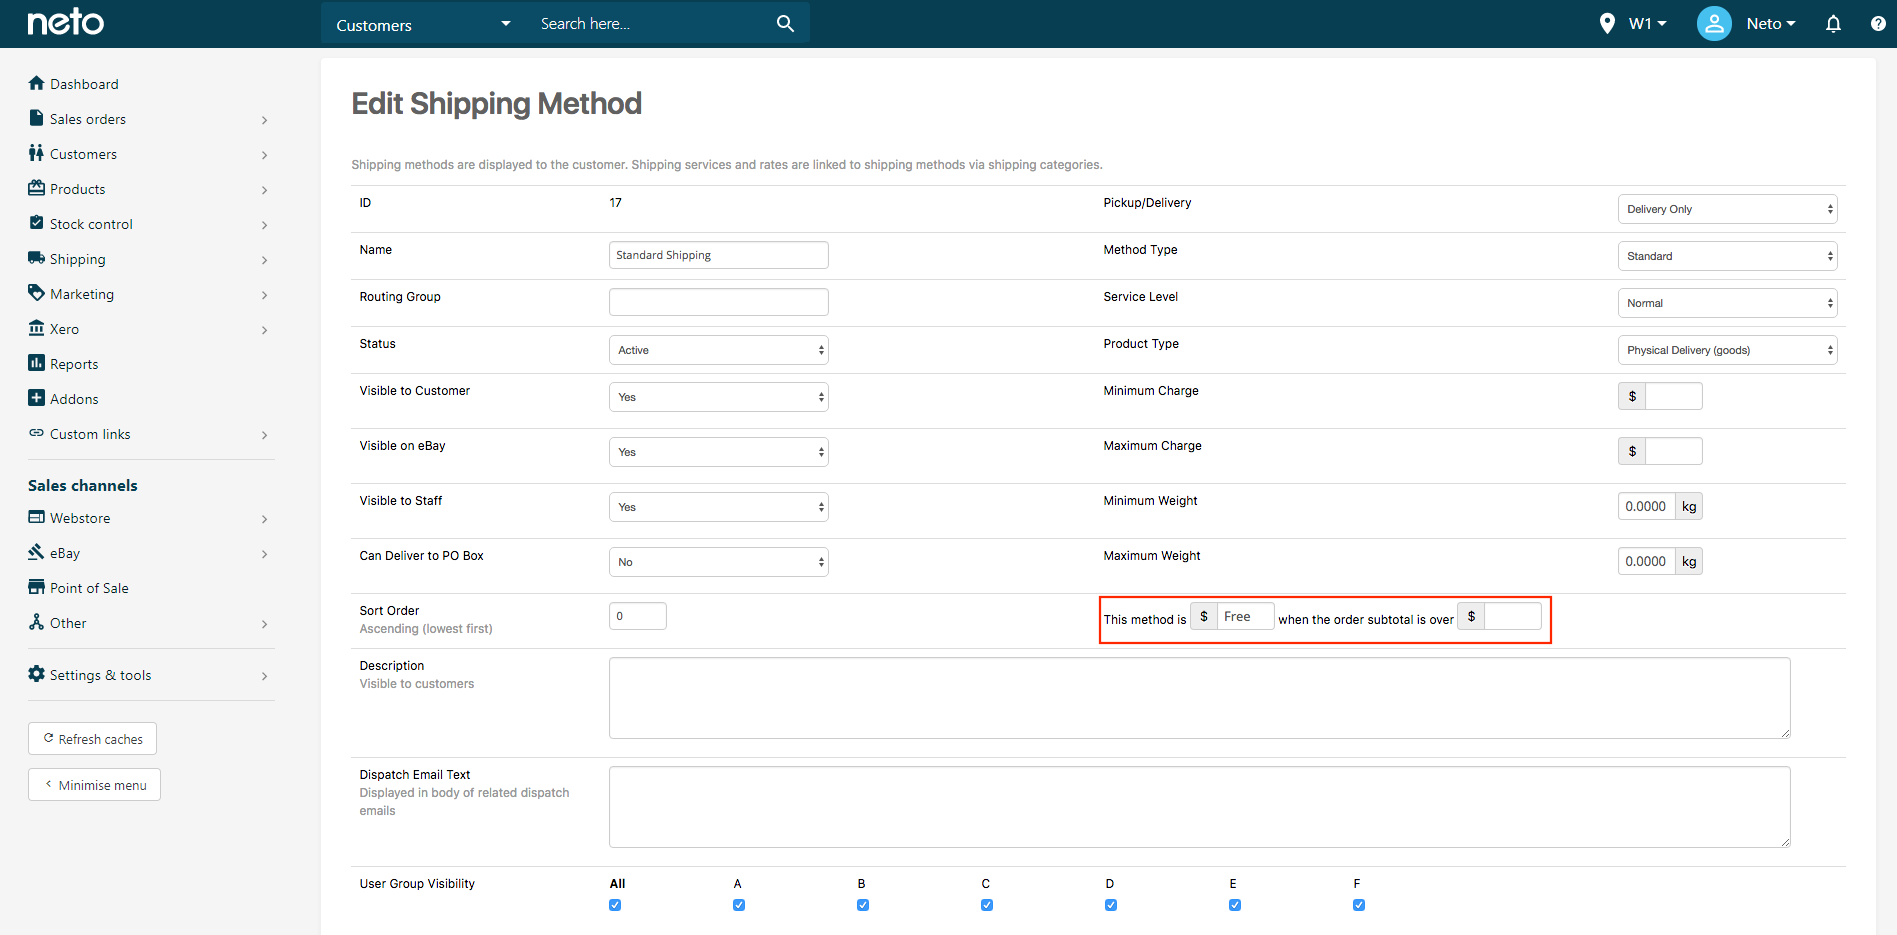Viewport: 1897px width, 935px height.
Task: Toggle the All user group checkbox
Action: coord(615,905)
